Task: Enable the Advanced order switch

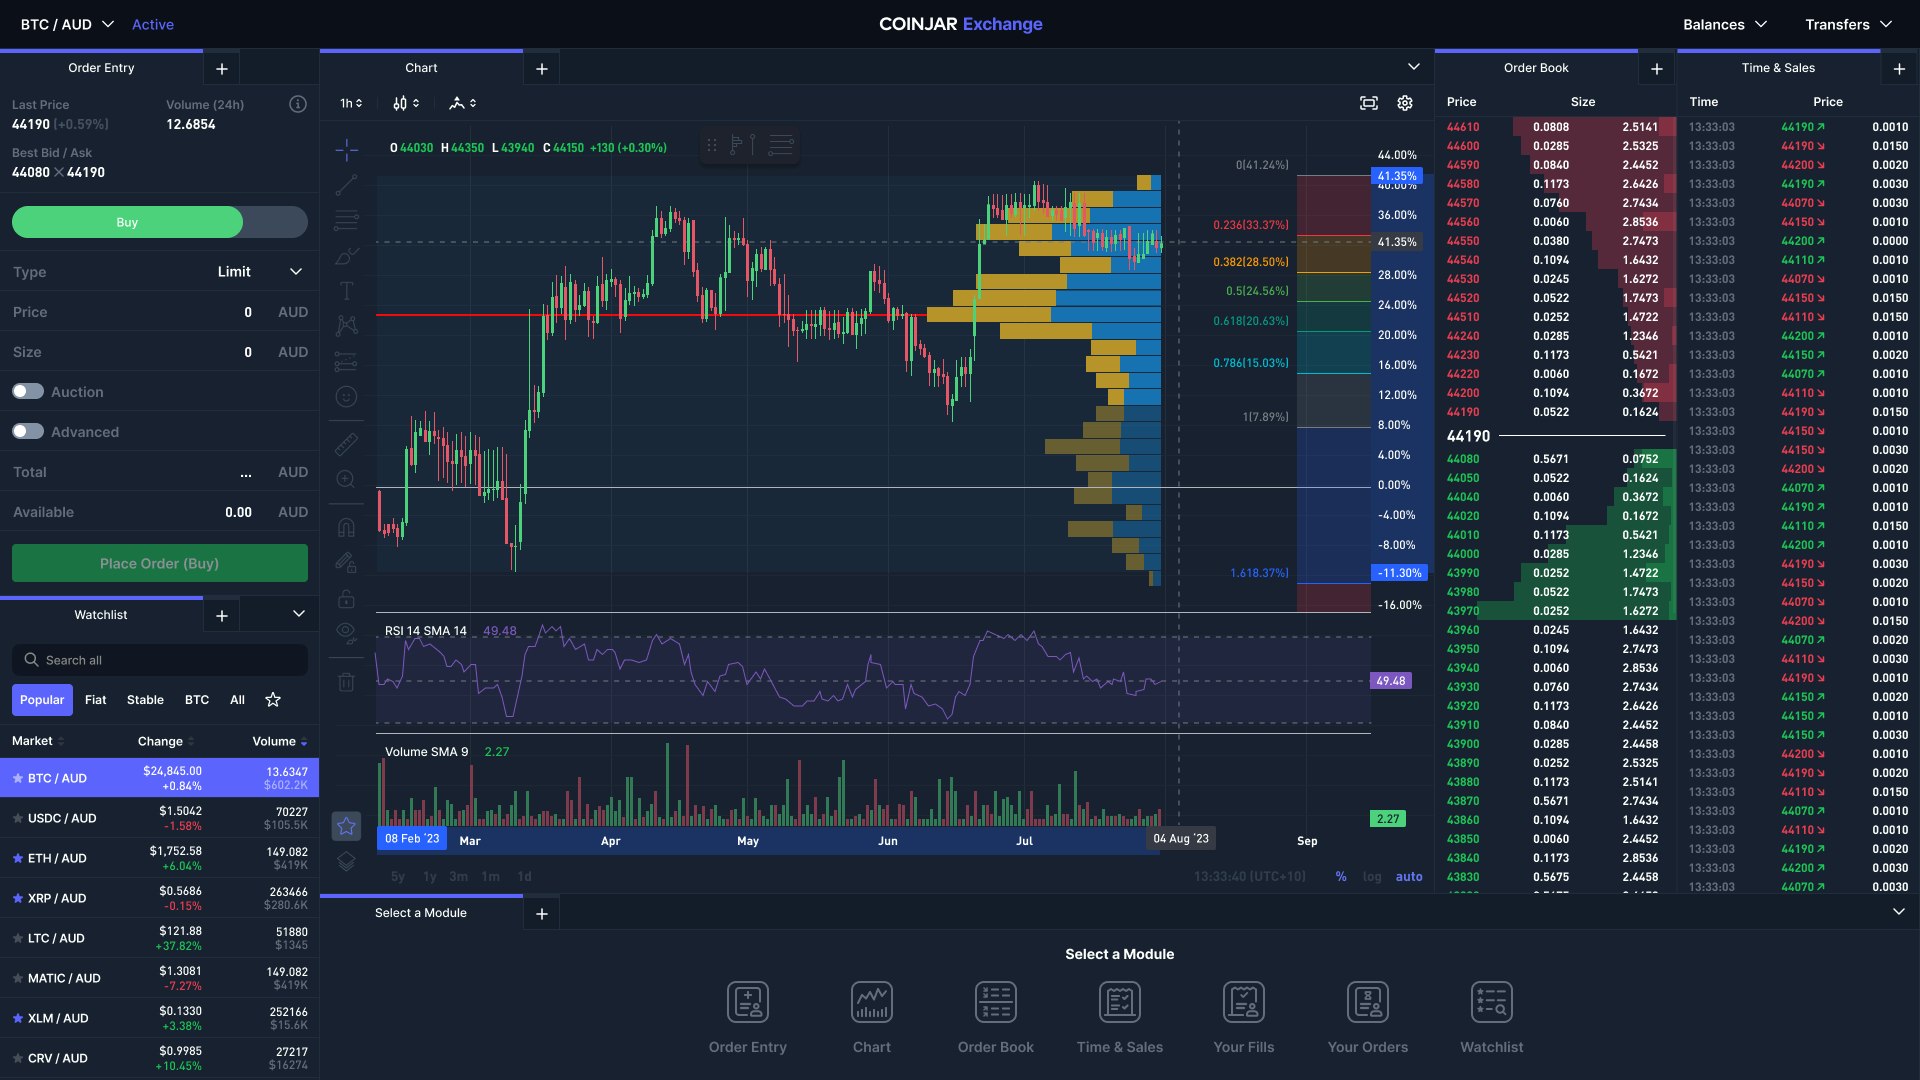Action: pyautogui.click(x=28, y=432)
